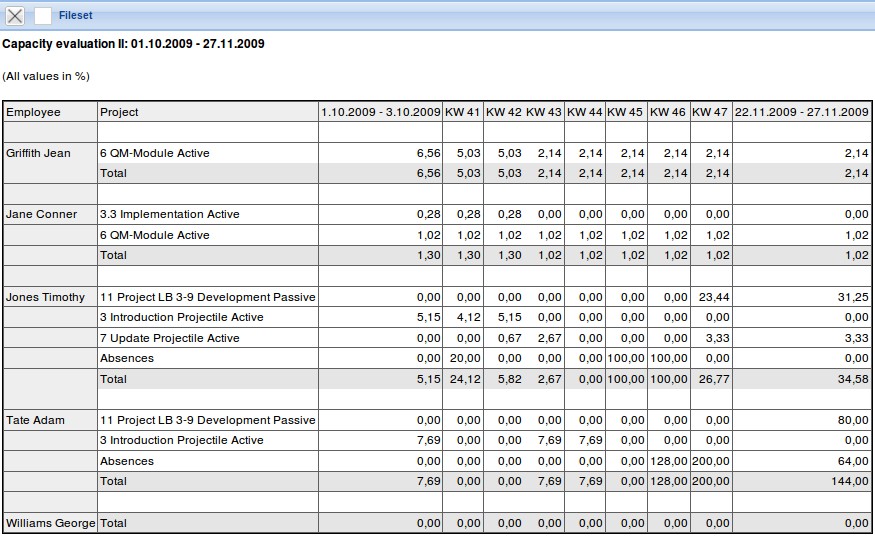Screen dimensions: 875x536
Task: Select the KW 41 column header
Action: pyautogui.click(x=463, y=112)
